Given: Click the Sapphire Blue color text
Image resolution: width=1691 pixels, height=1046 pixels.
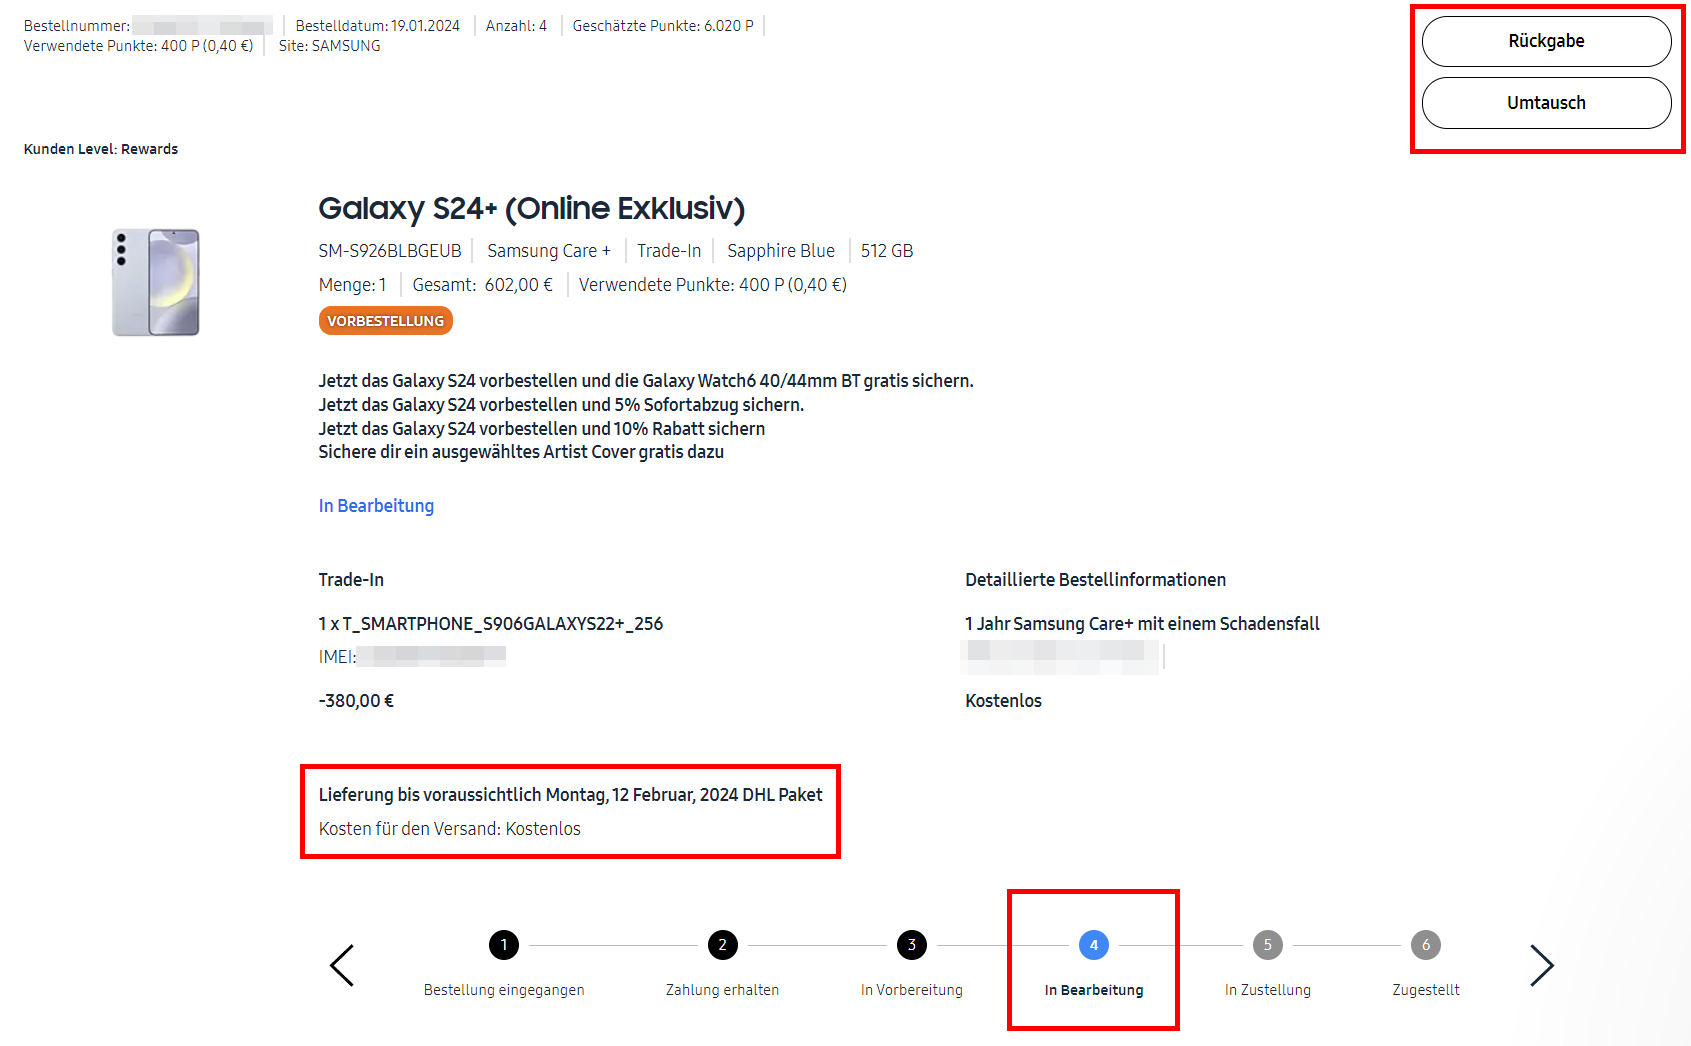Looking at the screenshot, I should tap(781, 251).
